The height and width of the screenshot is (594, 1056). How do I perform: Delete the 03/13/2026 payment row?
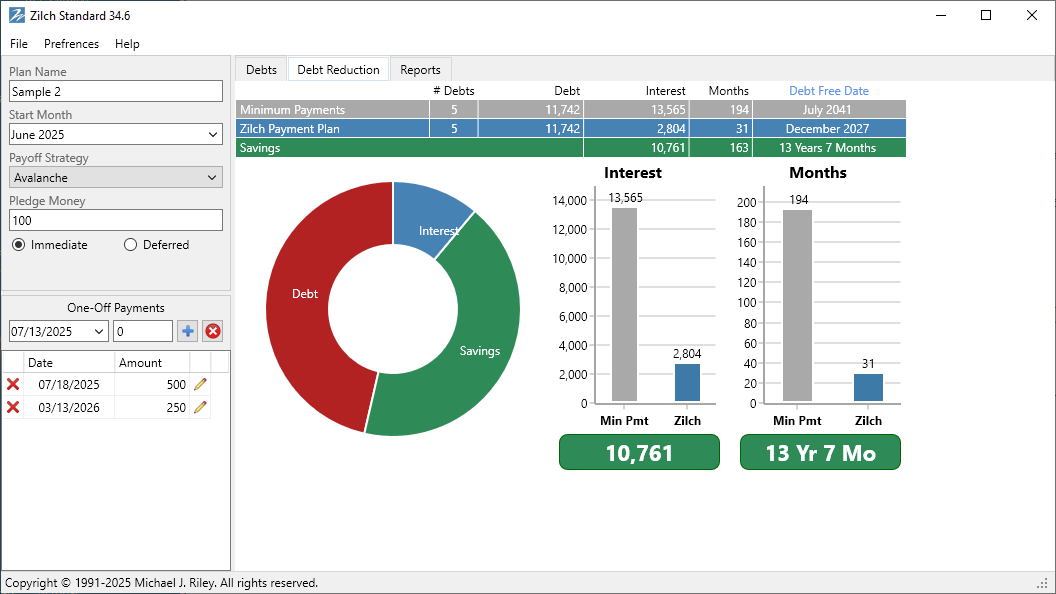pos(13,407)
